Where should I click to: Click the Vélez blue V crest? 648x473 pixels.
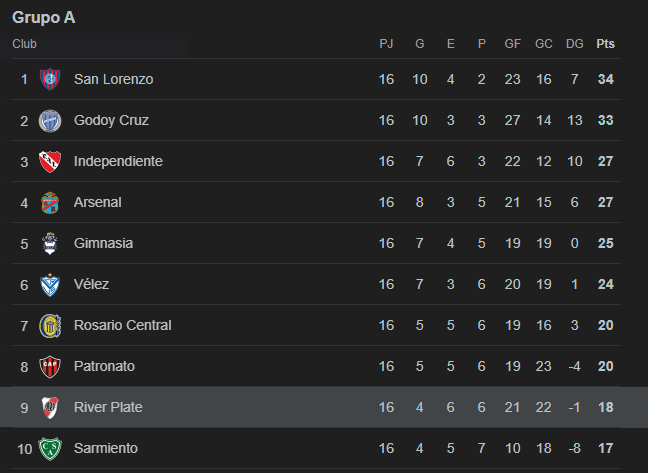tap(50, 285)
